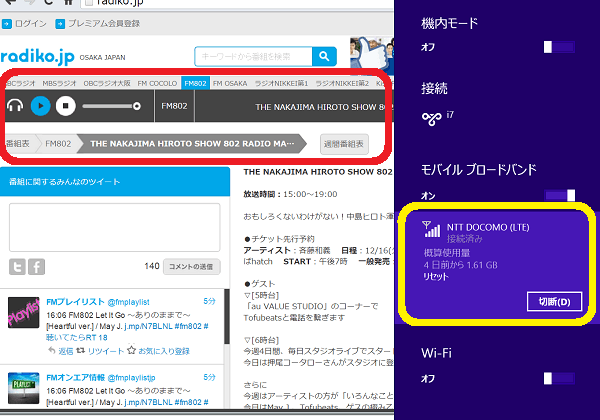The image size is (600, 420).
Task: Select the FM802 station tab
Action: [195, 83]
